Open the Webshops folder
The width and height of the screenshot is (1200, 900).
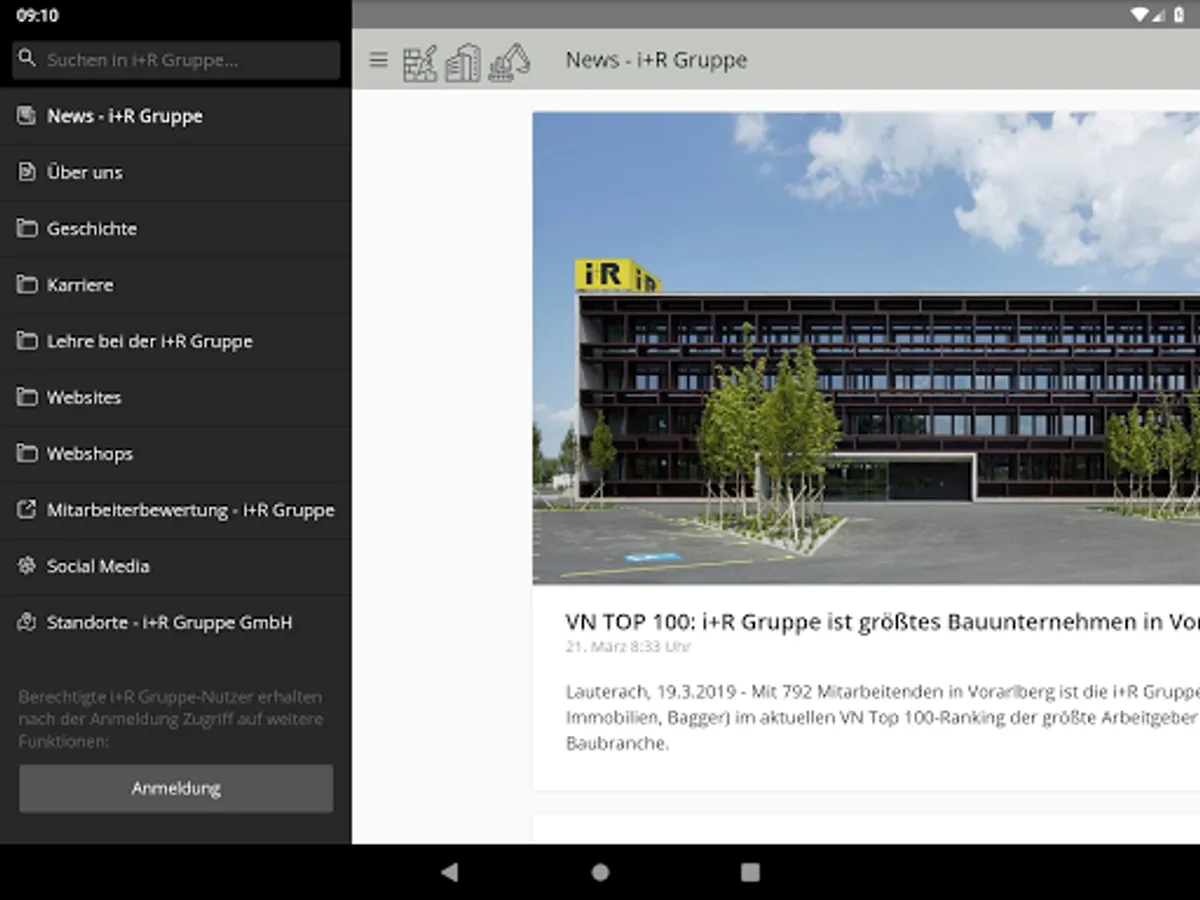(89, 454)
